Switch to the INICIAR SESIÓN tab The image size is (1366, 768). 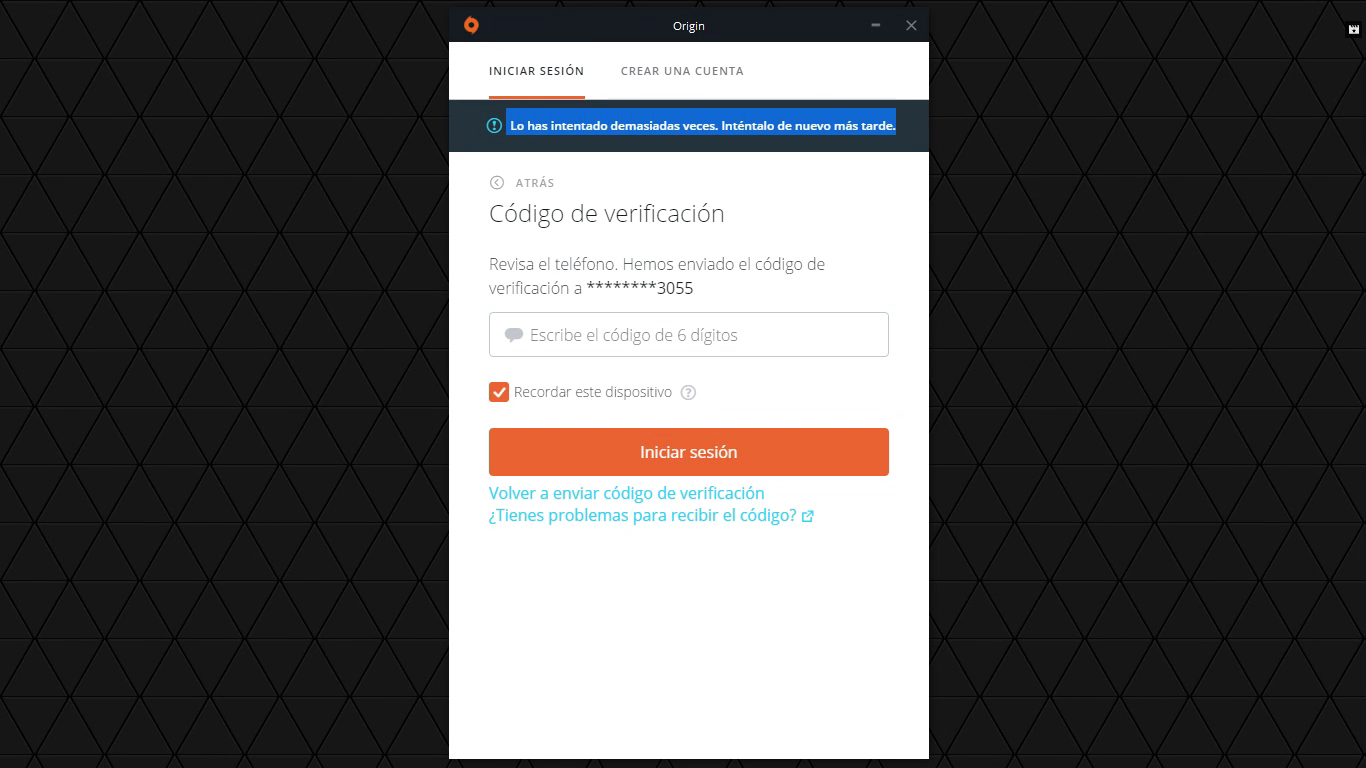[536, 71]
